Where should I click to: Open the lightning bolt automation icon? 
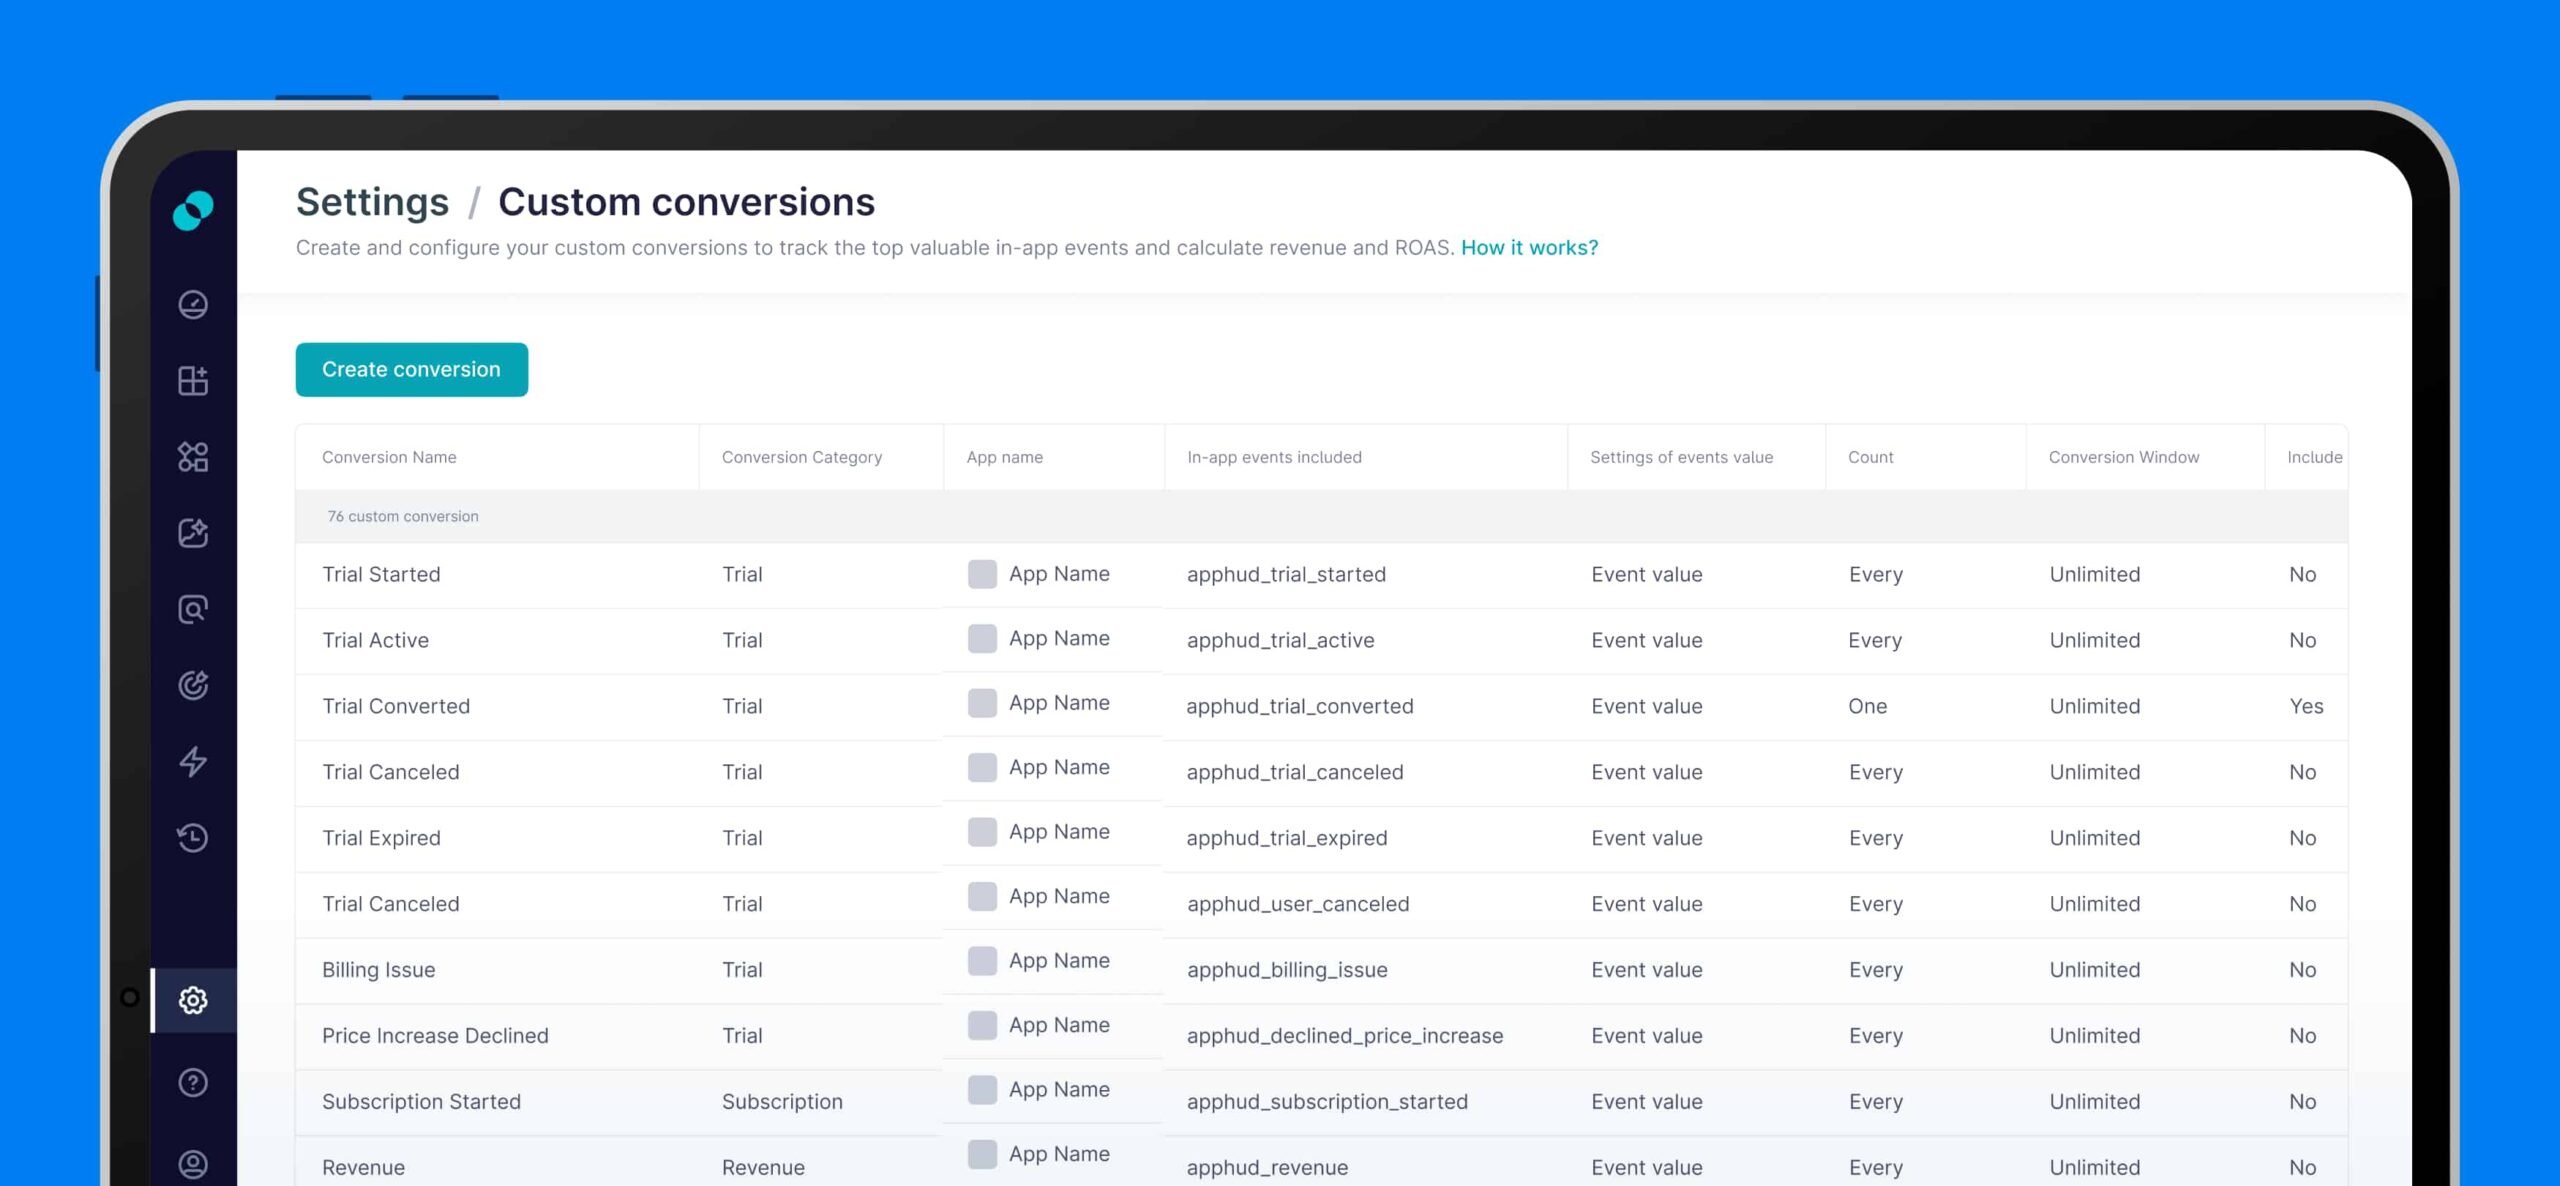tap(193, 761)
